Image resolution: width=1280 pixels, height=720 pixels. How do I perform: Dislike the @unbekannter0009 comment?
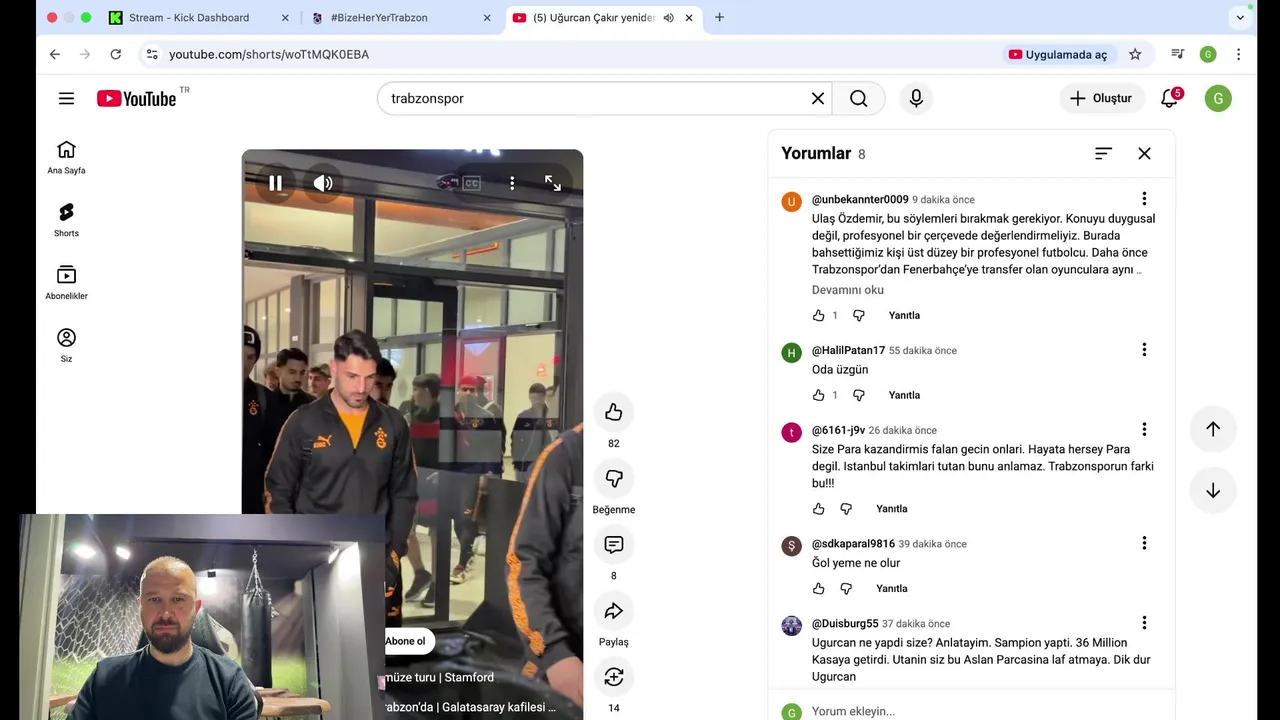coord(858,315)
